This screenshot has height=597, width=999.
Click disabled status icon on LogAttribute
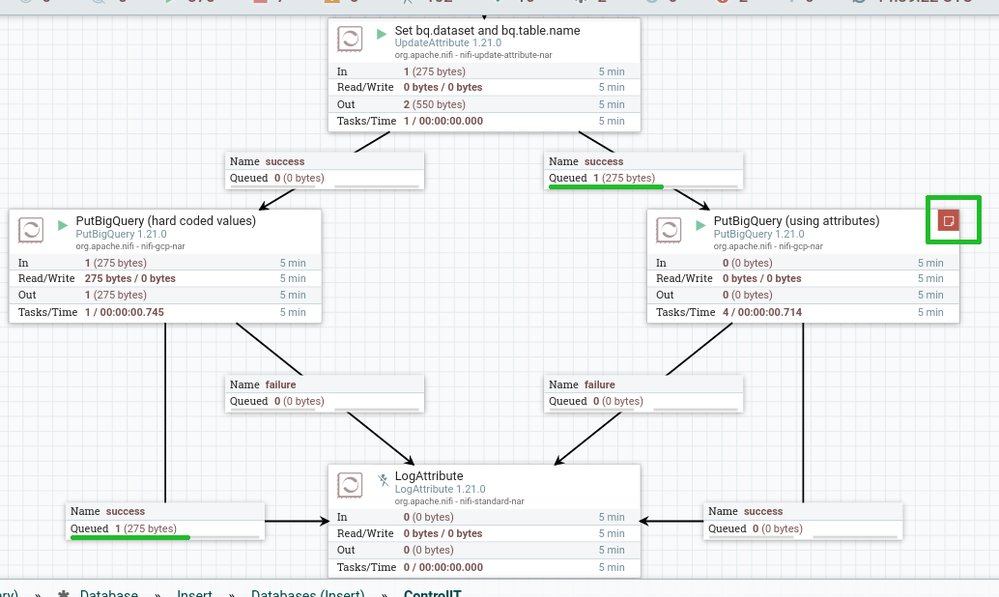[x=382, y=480]
